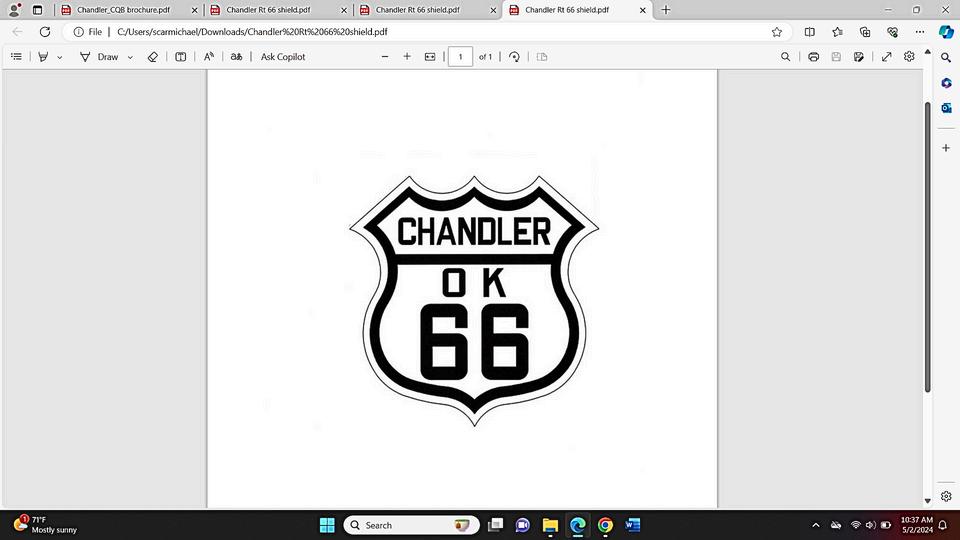Click the Save as icon
The width and height of the screenshot is (960, 540).
coord(859,56)
